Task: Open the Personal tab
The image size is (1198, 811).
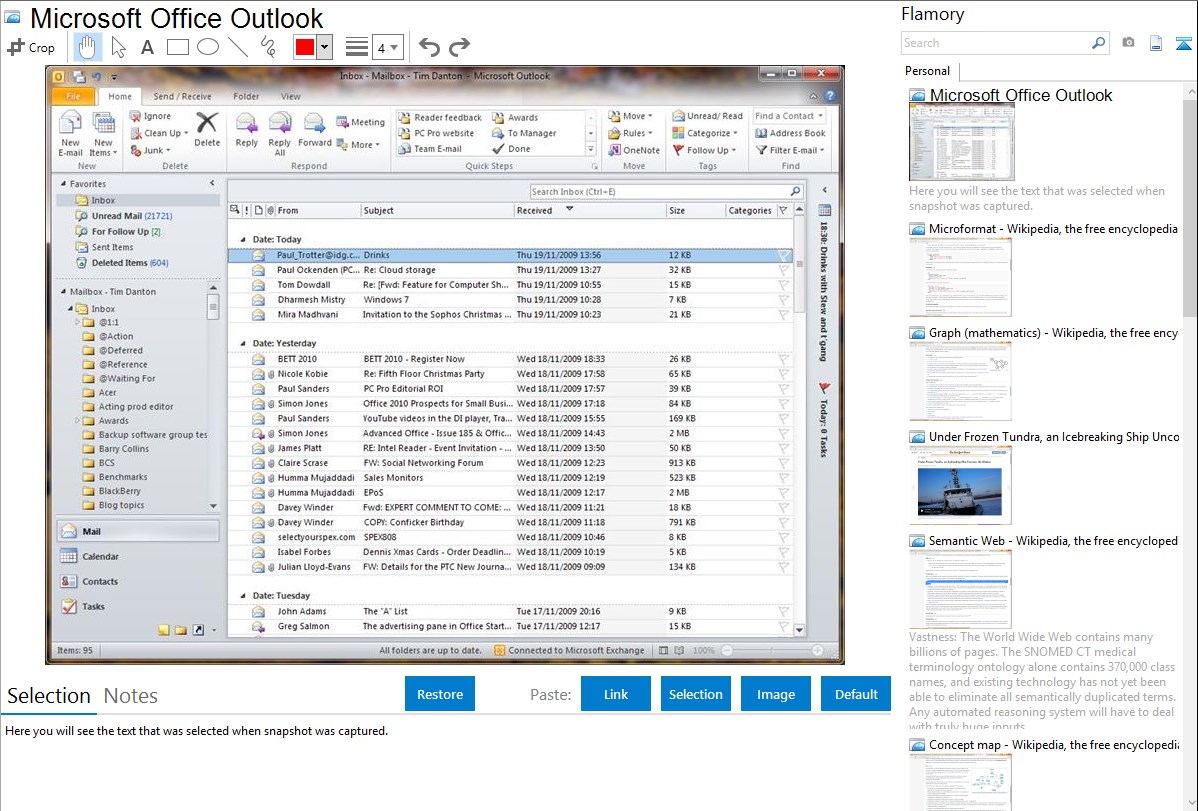Action: coord(927,71)
